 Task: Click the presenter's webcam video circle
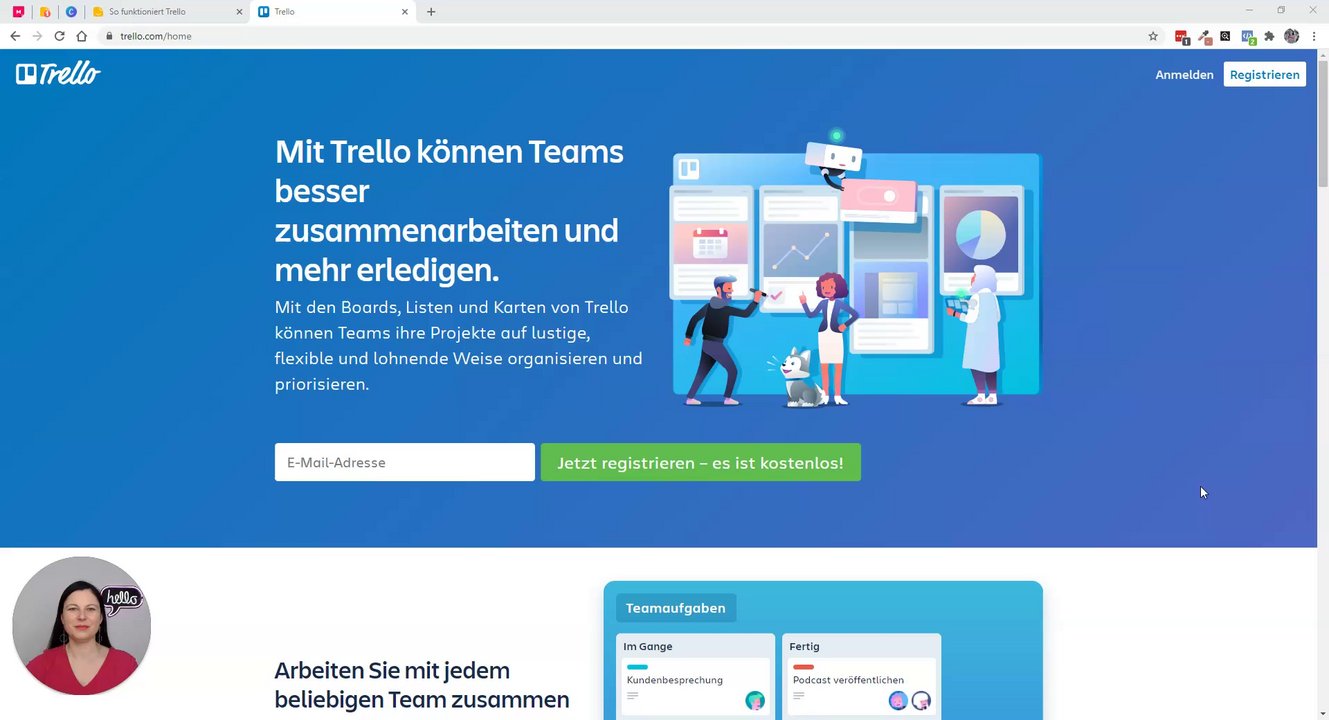coord(81,626)
